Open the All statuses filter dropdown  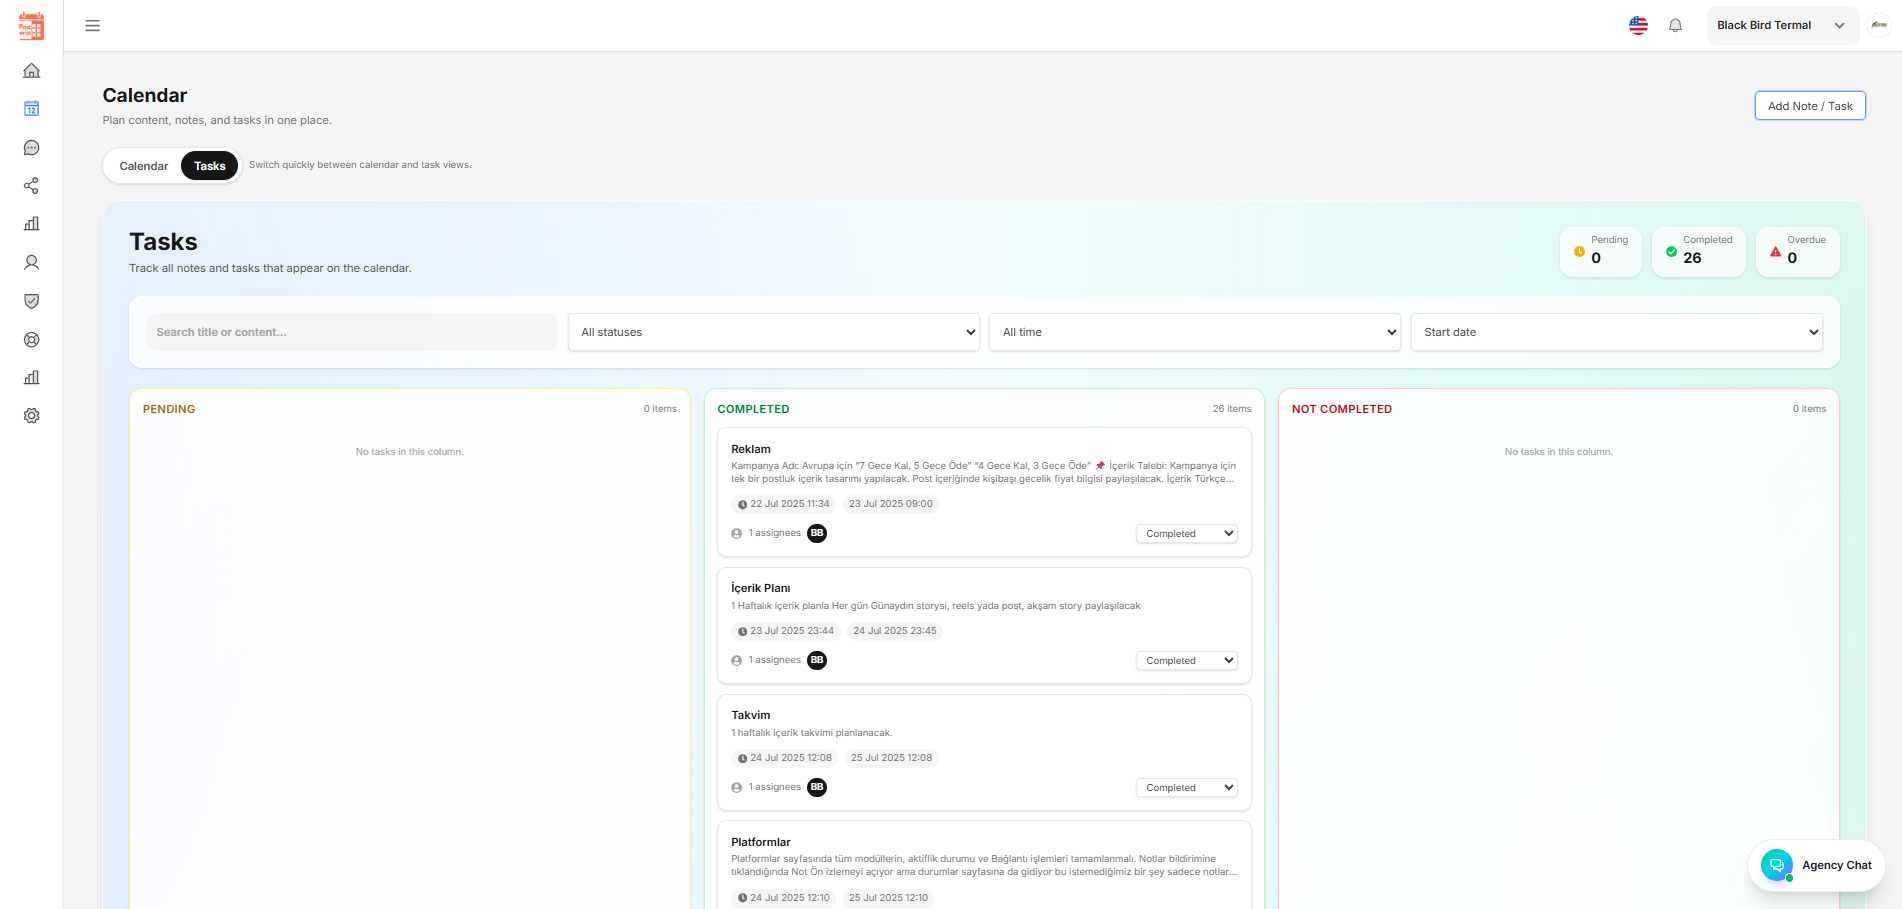(x=774, y=332)
